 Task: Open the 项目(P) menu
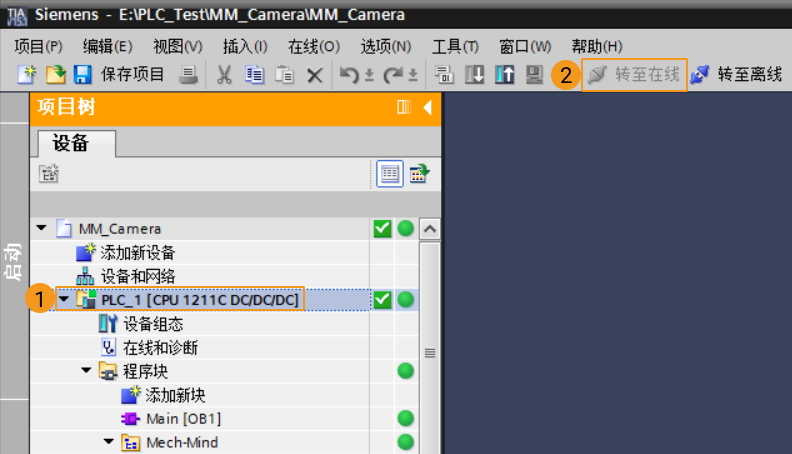coord(38,46)
